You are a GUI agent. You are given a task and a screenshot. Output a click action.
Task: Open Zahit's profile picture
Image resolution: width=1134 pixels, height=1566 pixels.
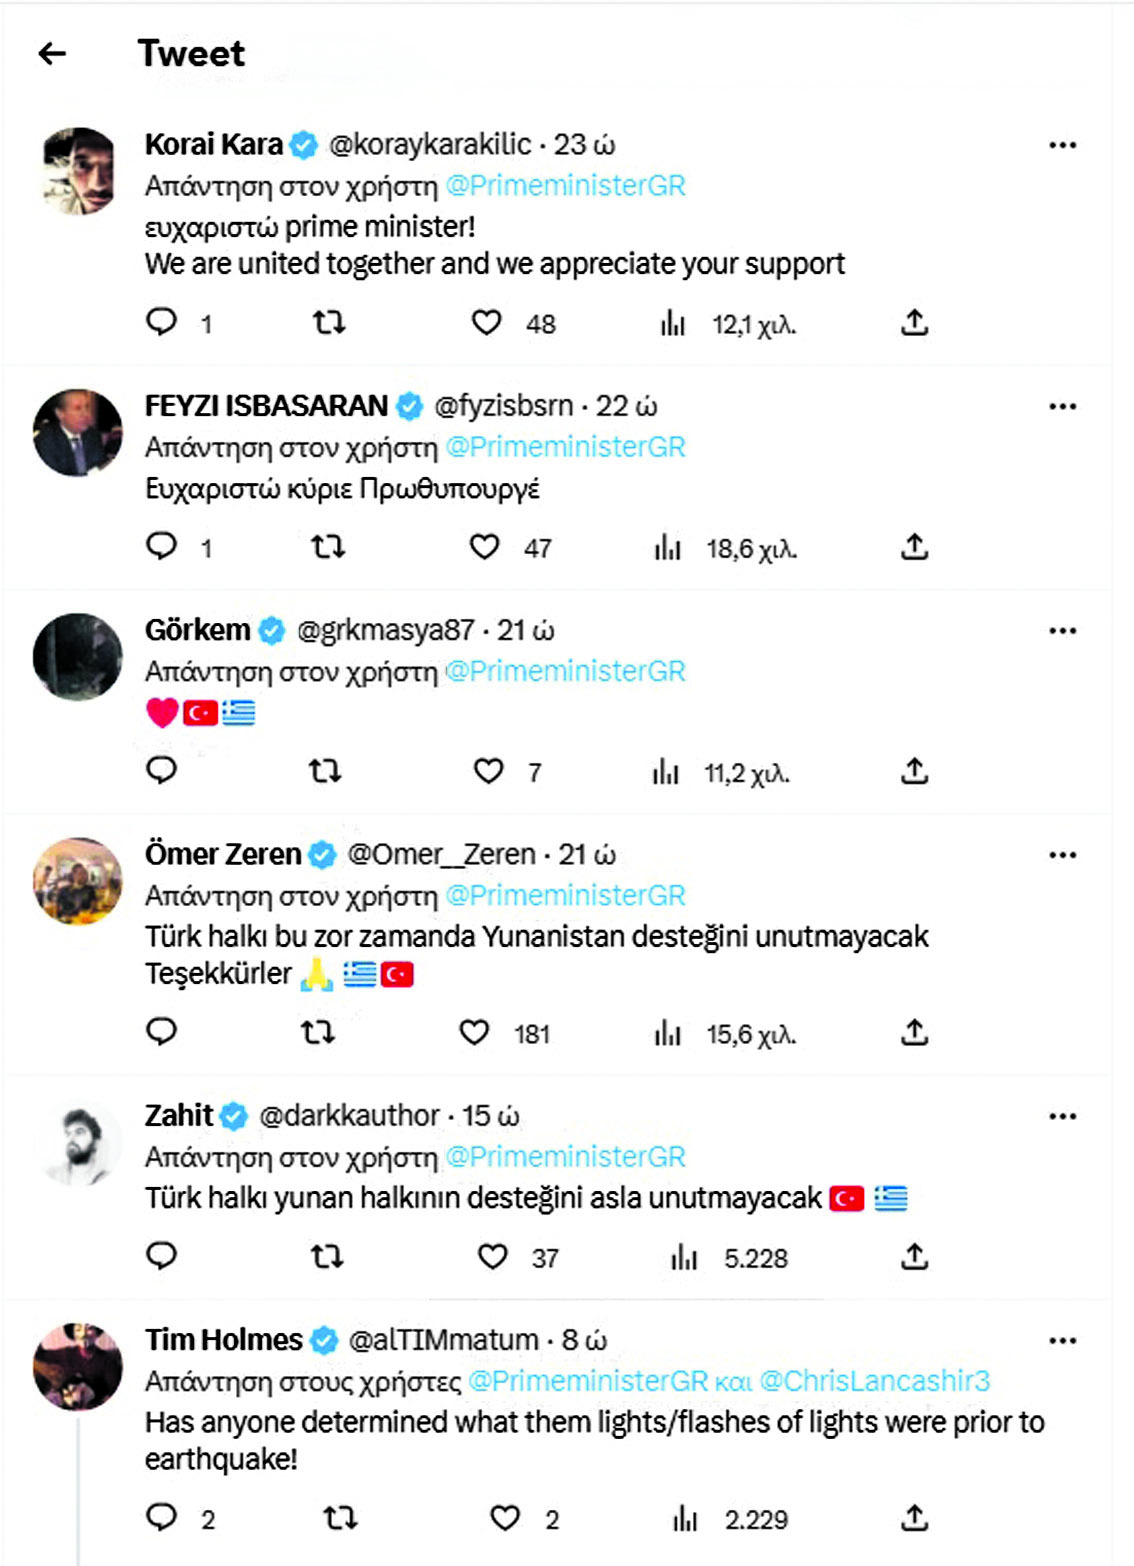pyautogui.click(x=78, y=1146)
